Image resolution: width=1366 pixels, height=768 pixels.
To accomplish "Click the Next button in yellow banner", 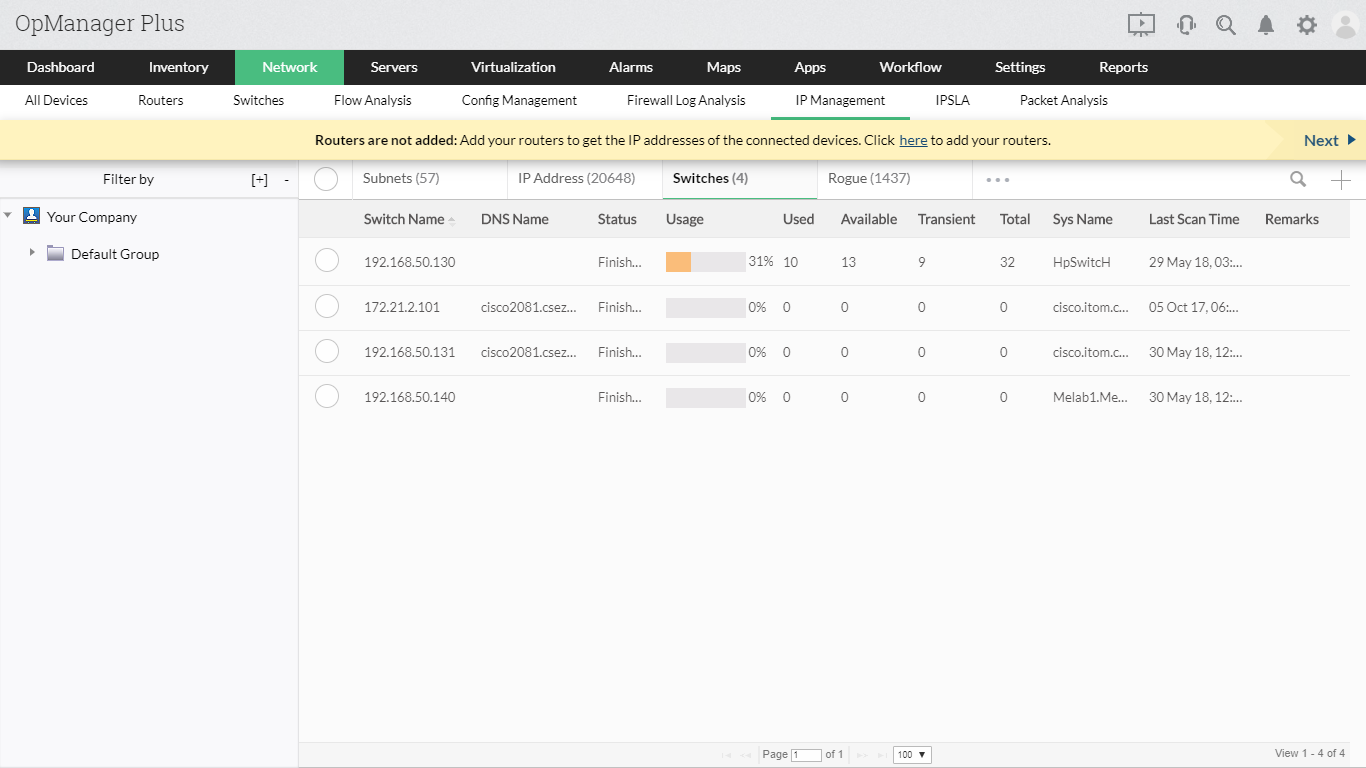I will tap(1328, 140).
